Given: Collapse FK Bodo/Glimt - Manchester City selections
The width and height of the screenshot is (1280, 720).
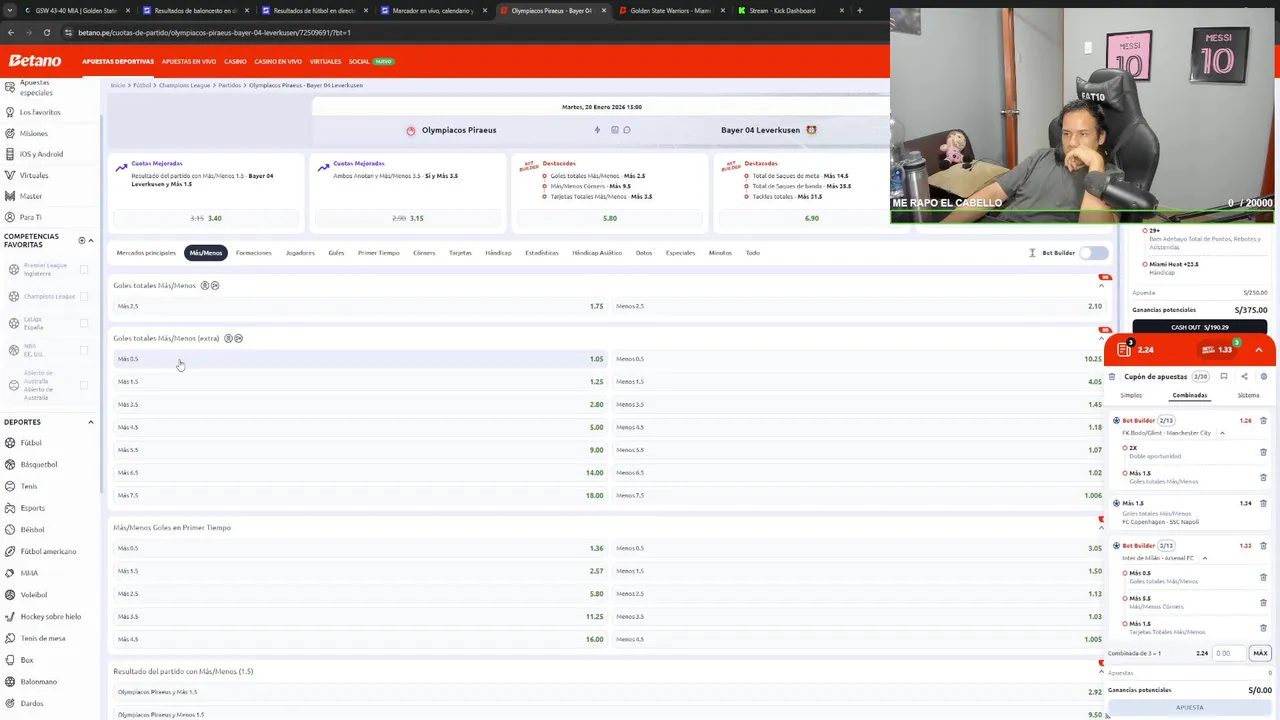Looking at the screenshot, I should 1222,433.
